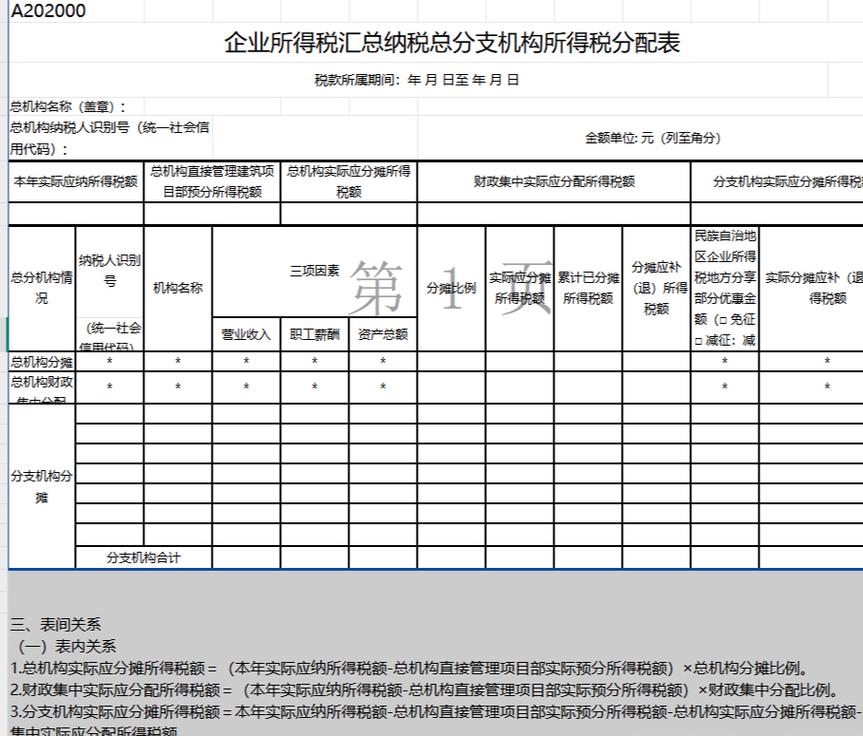The image size is (863, 736).
Task: Click 分摊比例 cell in 总机构分摊 row
Action: [451, 362]
